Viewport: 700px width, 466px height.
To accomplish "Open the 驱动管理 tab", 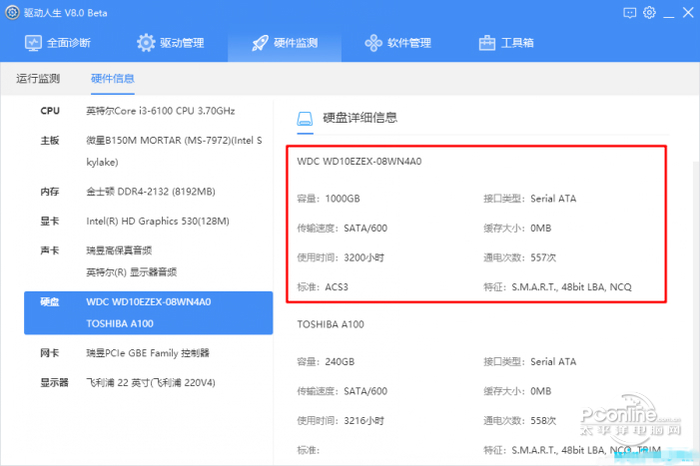I will coord(171,43).
